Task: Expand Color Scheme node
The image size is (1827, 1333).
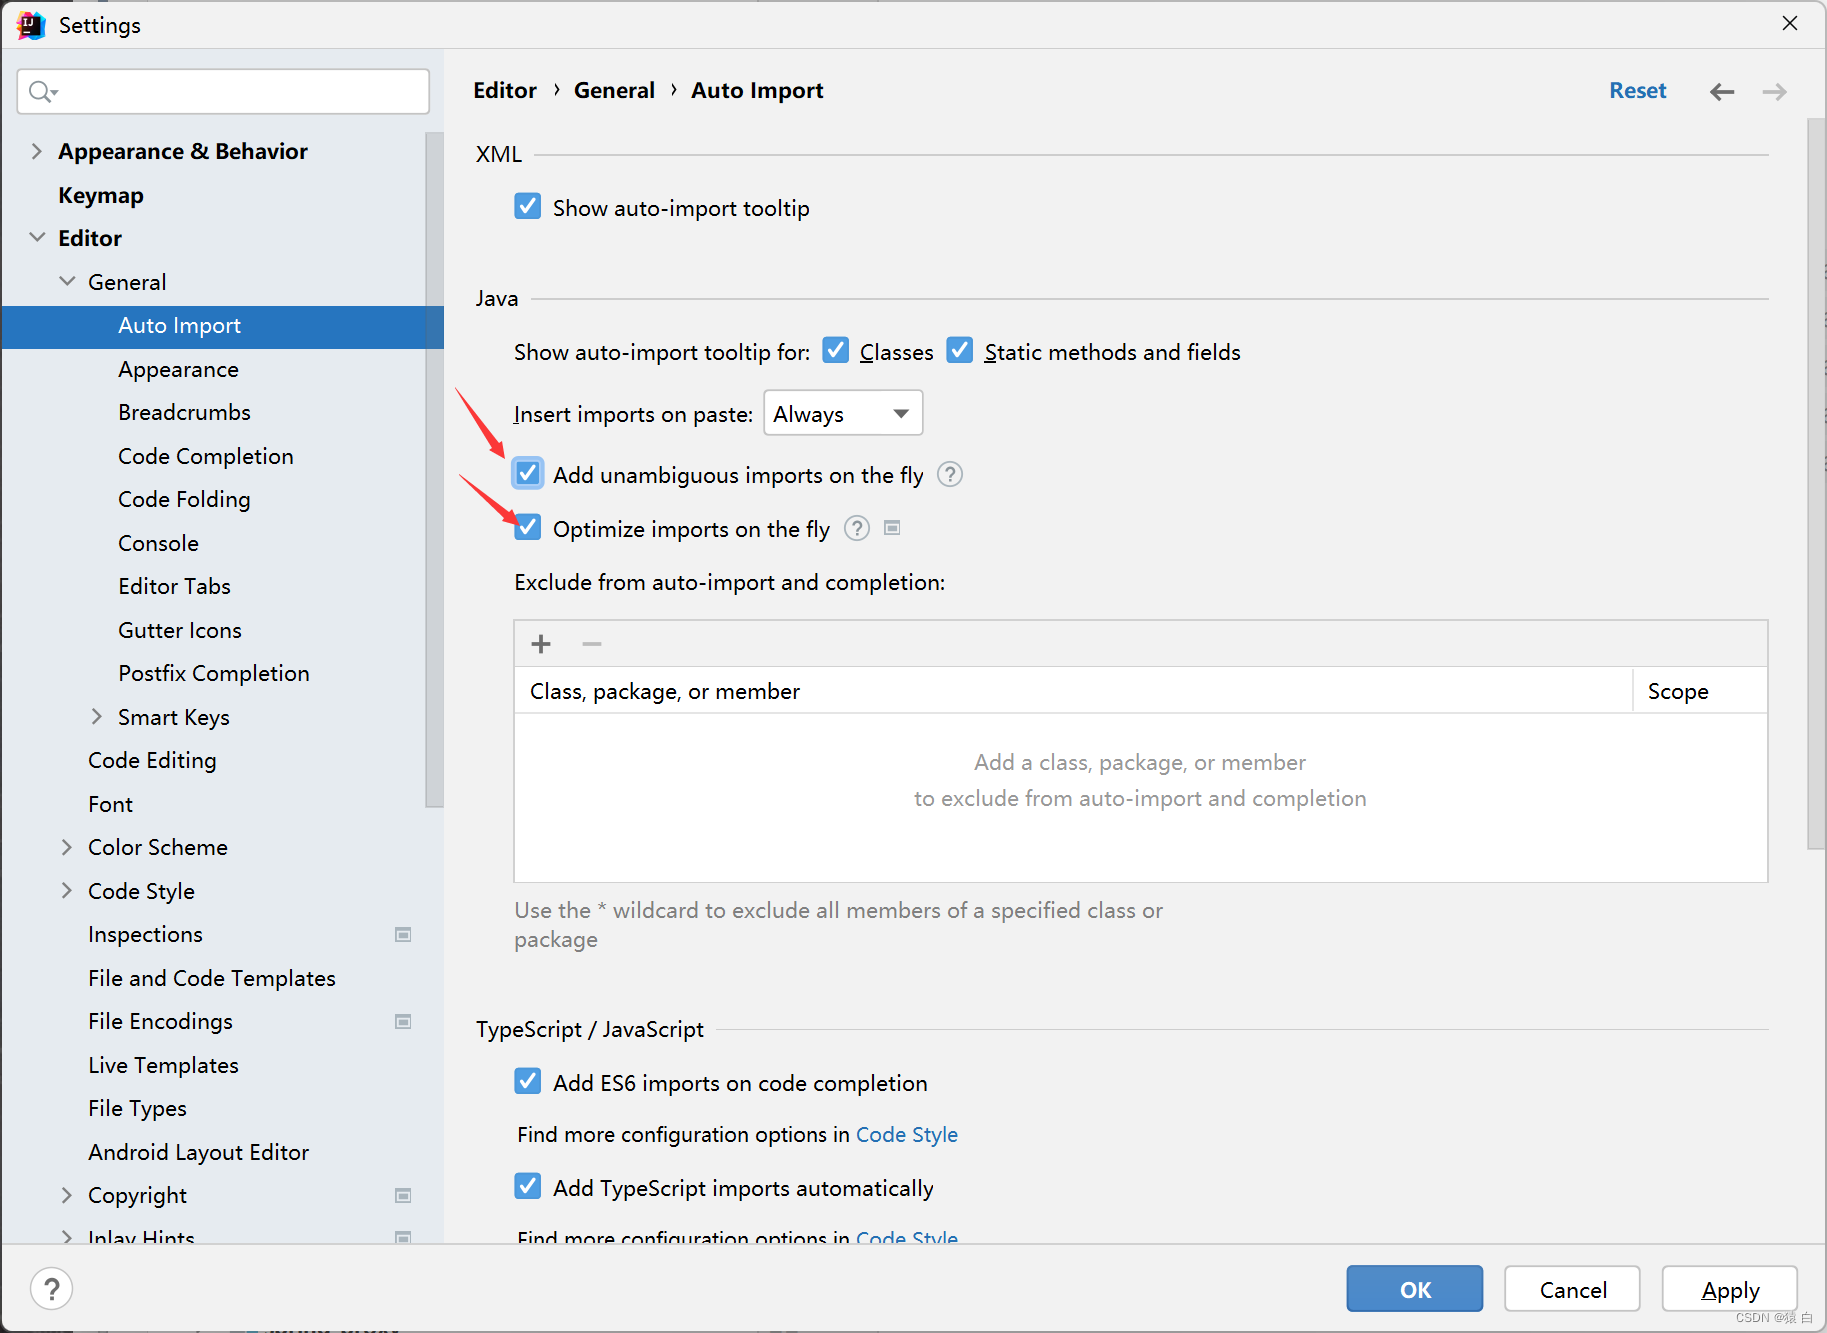Action: pos(67,848)
